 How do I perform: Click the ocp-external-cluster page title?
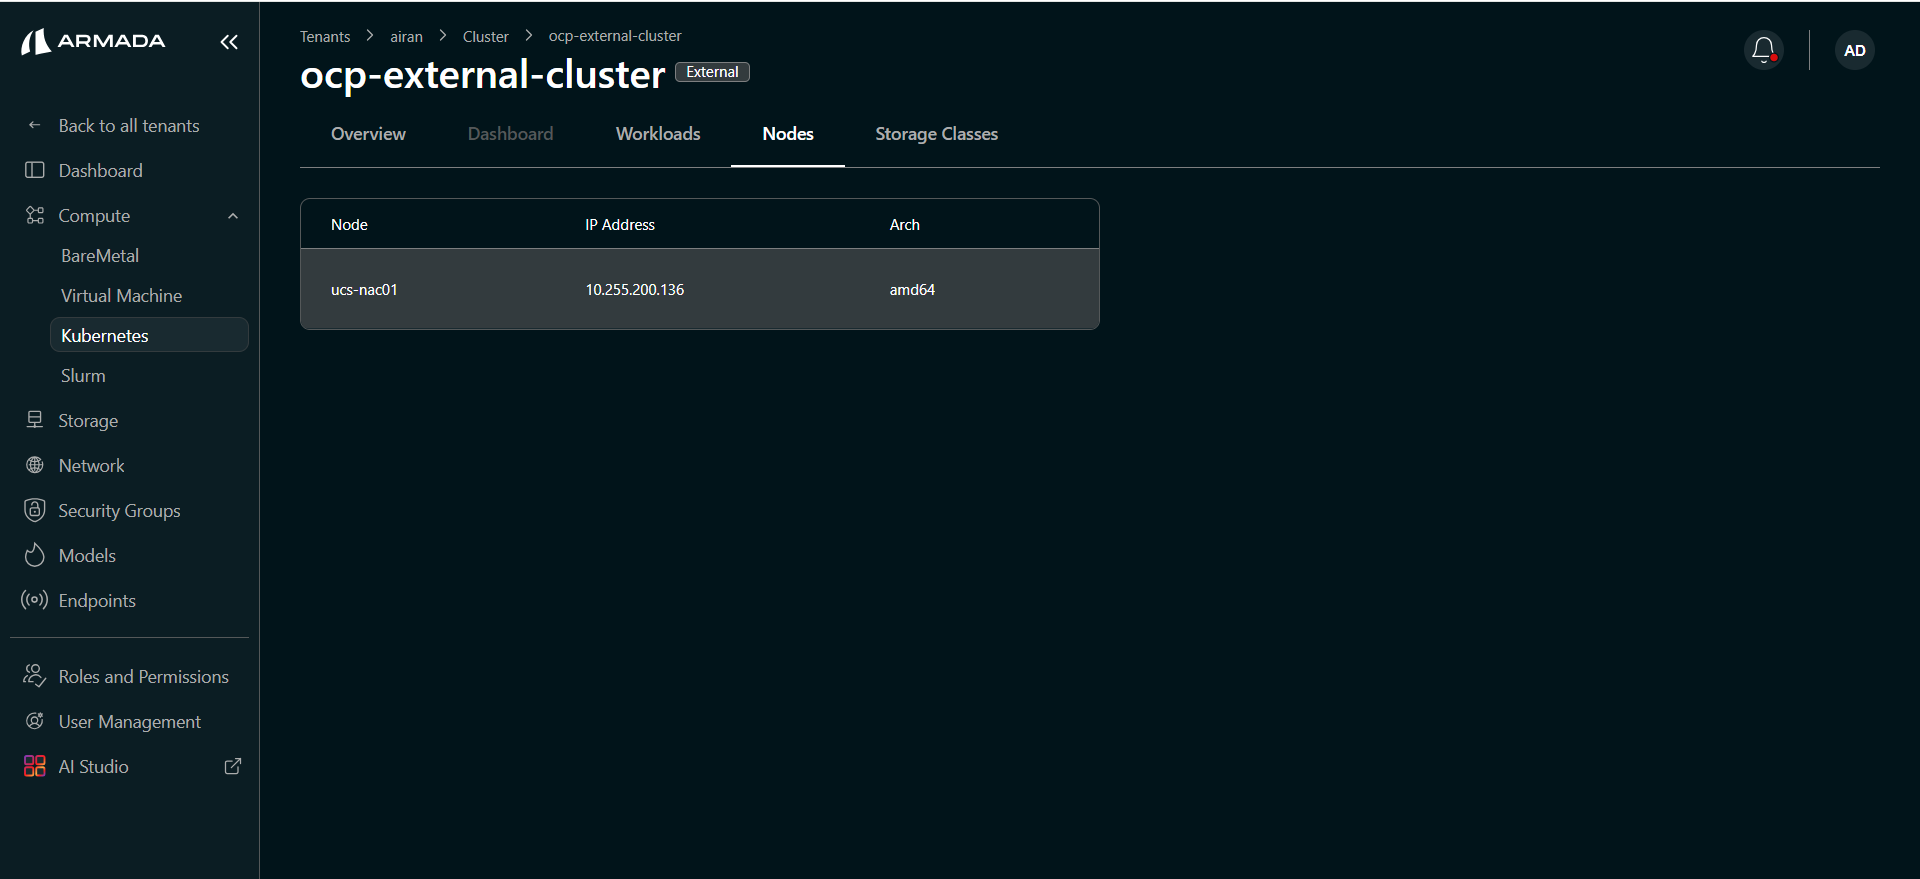[482, 74]
